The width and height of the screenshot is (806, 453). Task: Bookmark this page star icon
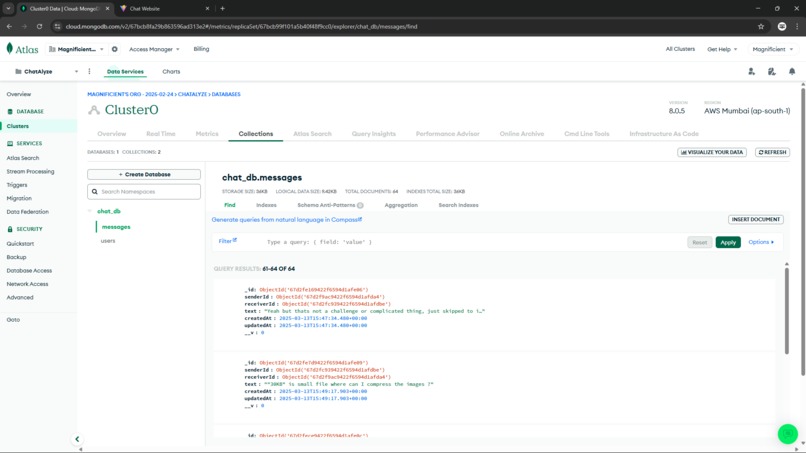(x=761, y=26)
